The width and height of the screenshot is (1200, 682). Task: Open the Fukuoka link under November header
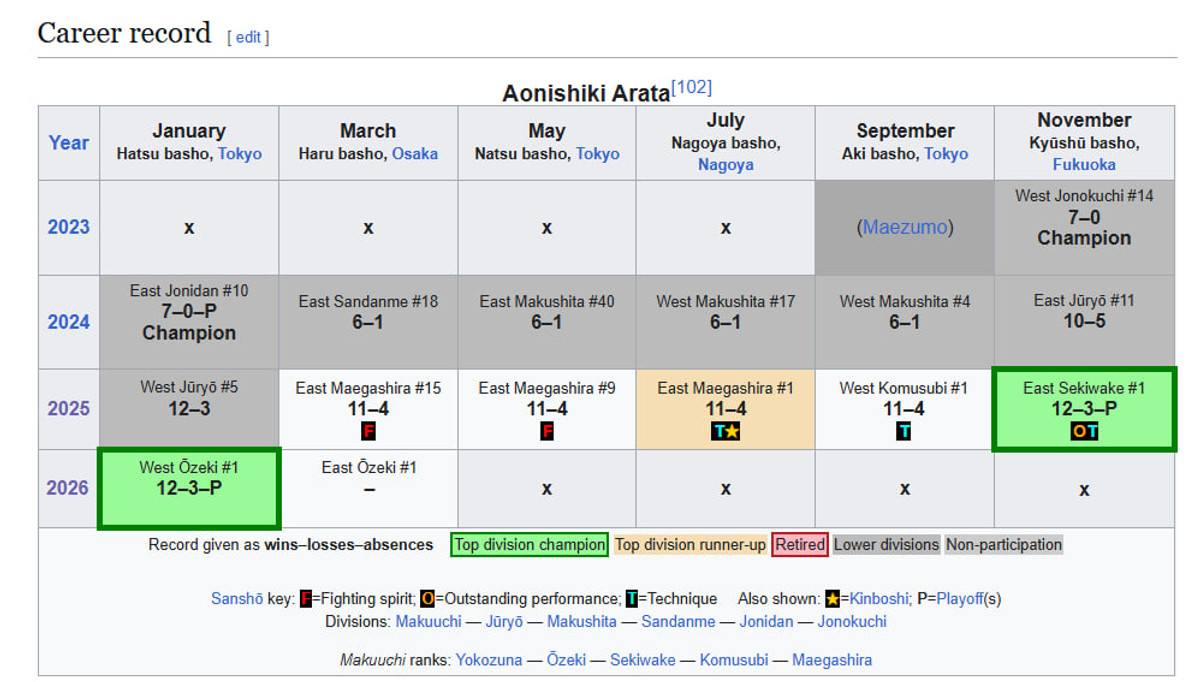coord(1084,164)
